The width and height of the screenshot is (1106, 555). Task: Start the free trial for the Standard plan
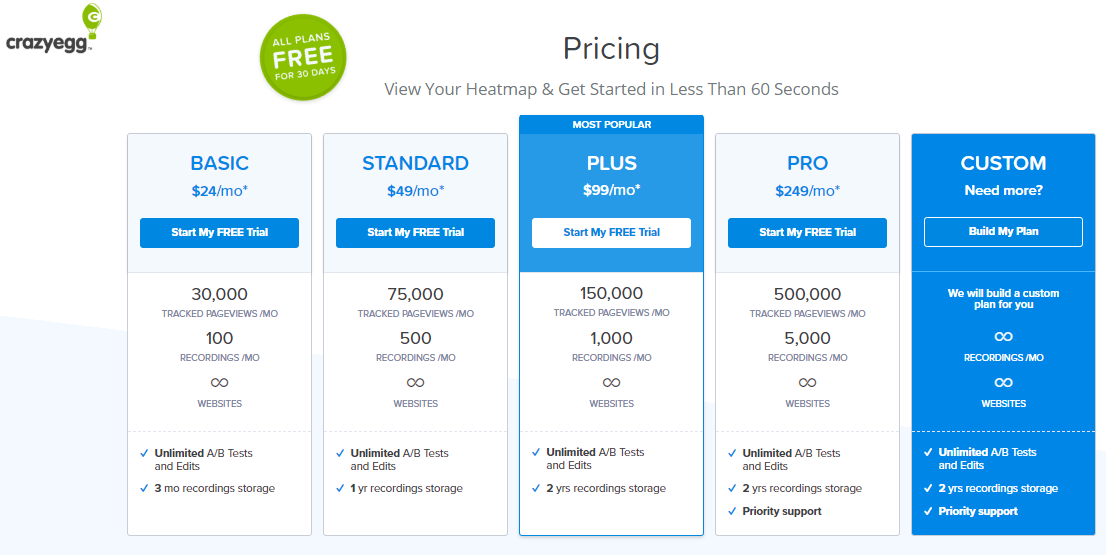click(415, 233)
